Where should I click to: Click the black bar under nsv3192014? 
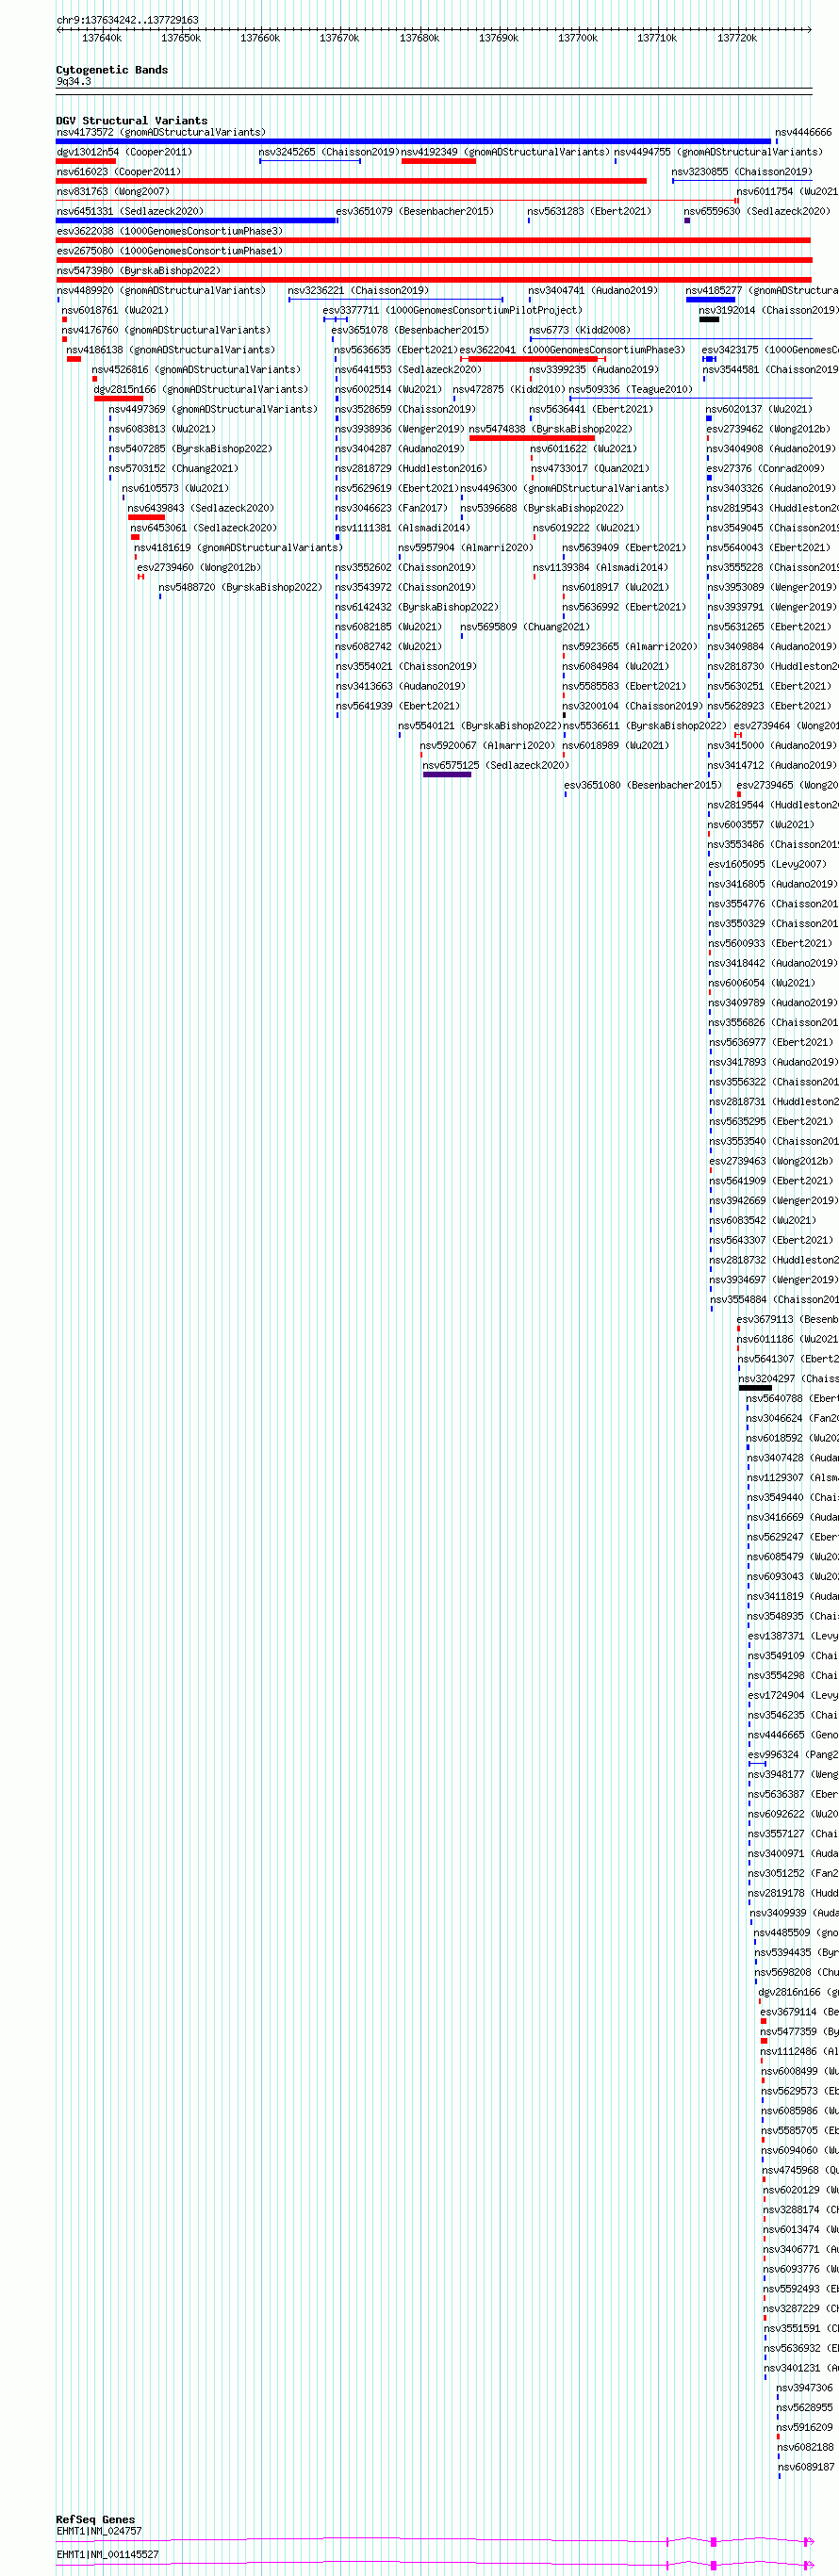[709, 319]
